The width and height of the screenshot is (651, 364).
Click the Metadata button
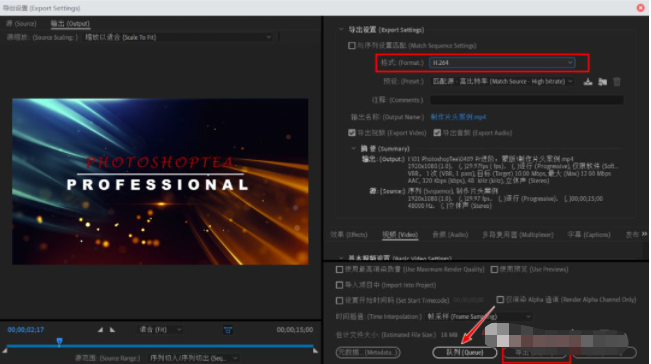click(368, 352)
